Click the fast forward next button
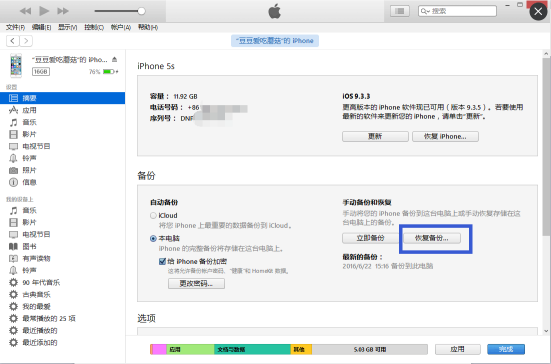The width and height of the screenshot is (551, 364). pos(63,11)
